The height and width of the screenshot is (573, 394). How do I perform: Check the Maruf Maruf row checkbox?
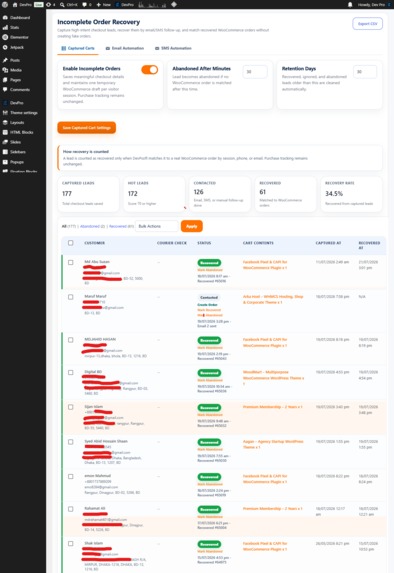pyautogui.click(x=71, y=297)
